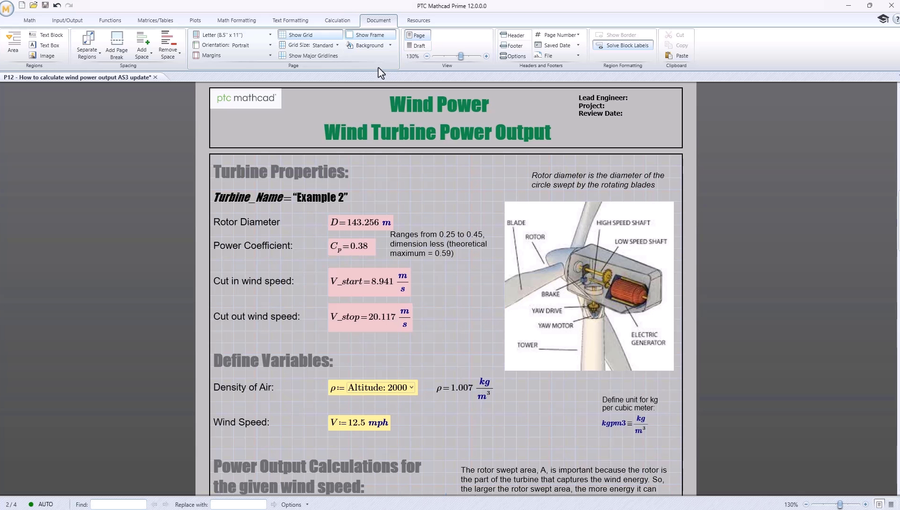This screenshot has height=510, width=900.
Task: Select the V:=12.5 mph math region
Action: pos(359,422)
